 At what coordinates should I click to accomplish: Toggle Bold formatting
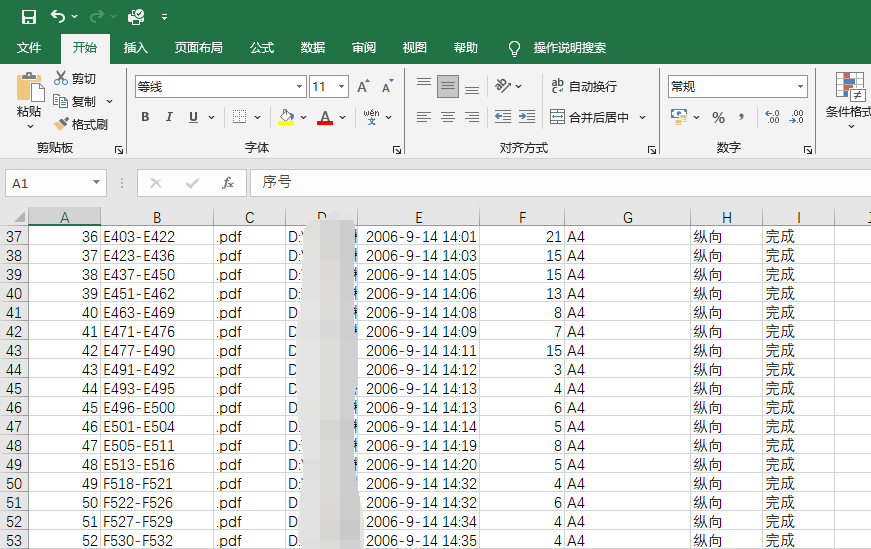coord(145,117)
